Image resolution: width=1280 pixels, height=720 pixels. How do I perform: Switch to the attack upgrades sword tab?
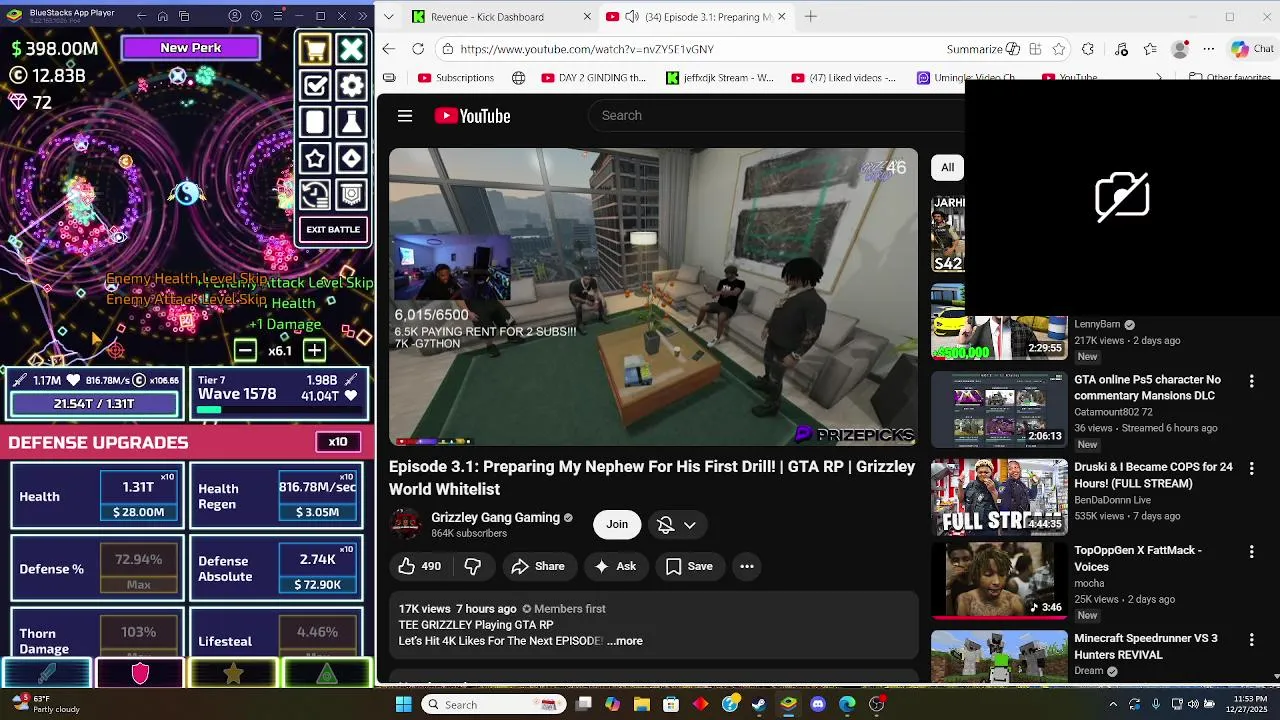[x=47, y=673]
